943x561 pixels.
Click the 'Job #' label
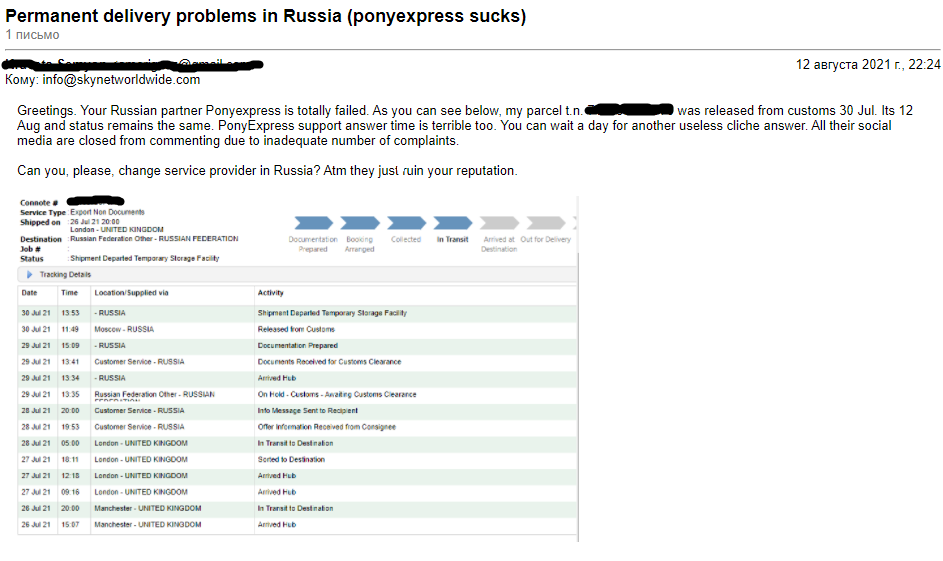(30, 249)
